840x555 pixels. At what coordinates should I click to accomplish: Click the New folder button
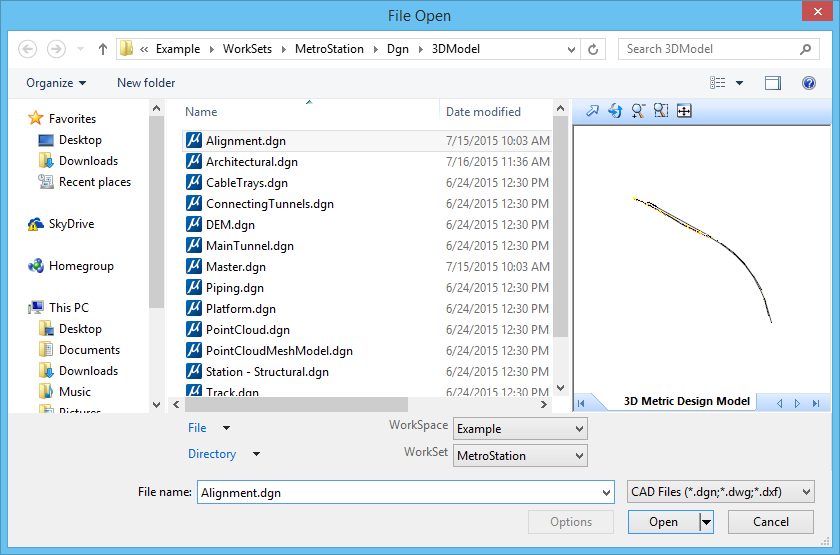pyautogui.click(x=146, y=82)
